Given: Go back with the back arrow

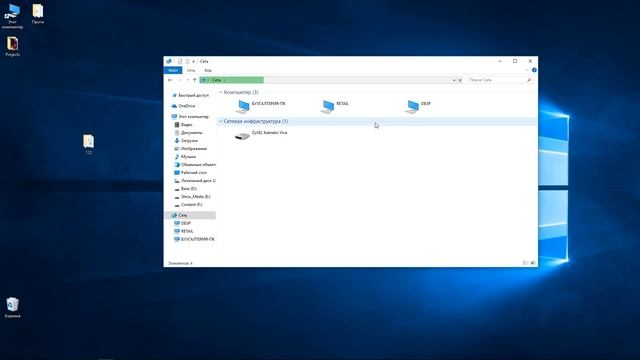Looking at the screenshot, I should click(170, 80).
